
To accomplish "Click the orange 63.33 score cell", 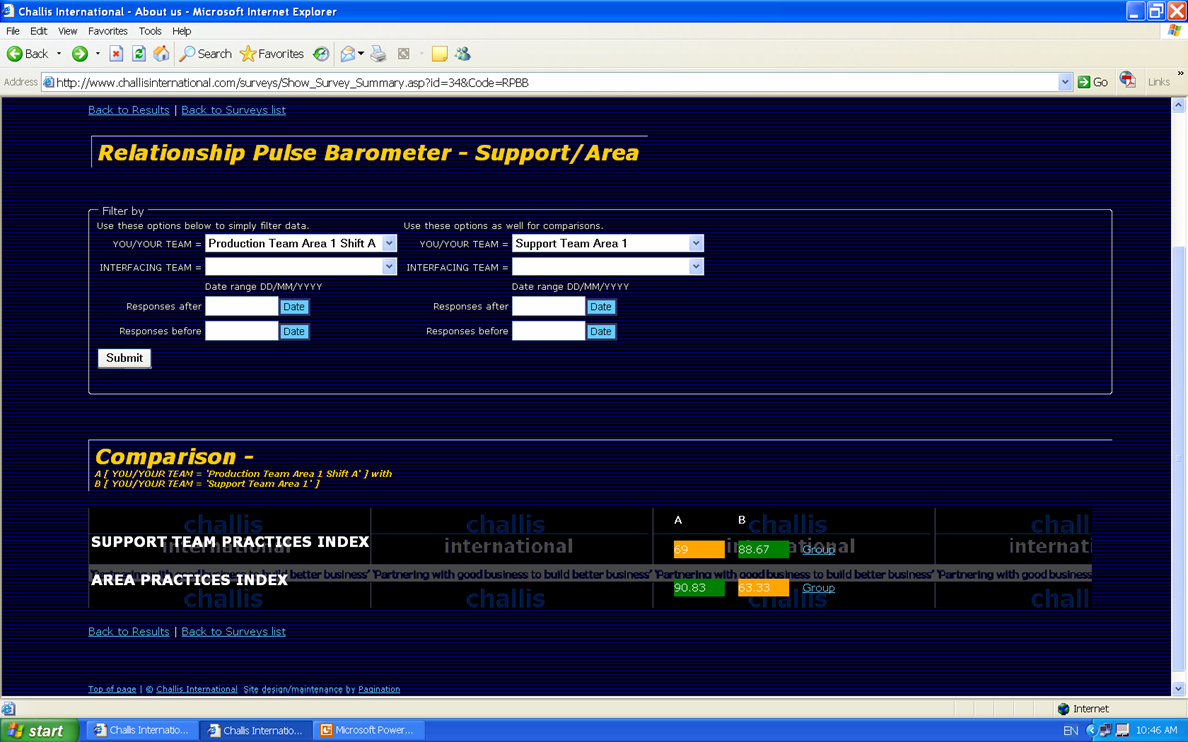I will [x=763, y=587].
